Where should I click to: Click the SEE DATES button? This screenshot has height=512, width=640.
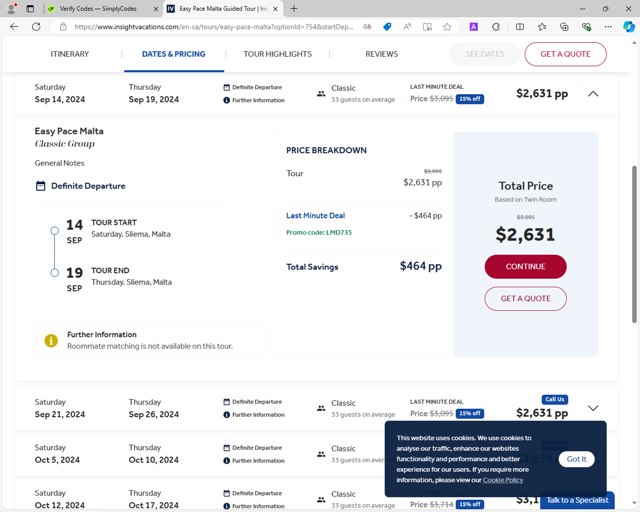click(485, 54)
